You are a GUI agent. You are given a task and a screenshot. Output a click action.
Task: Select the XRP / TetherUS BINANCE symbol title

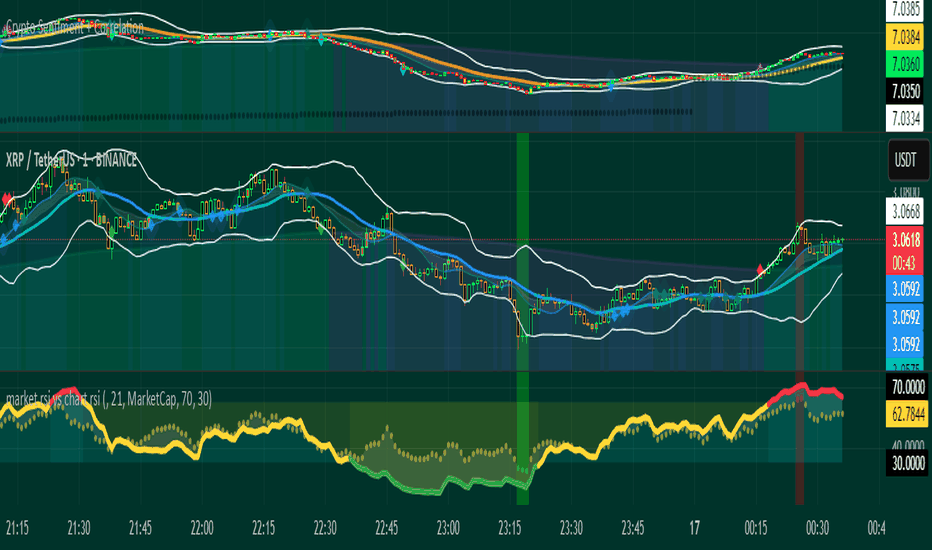pyautogui.click(x=71, y=160)
